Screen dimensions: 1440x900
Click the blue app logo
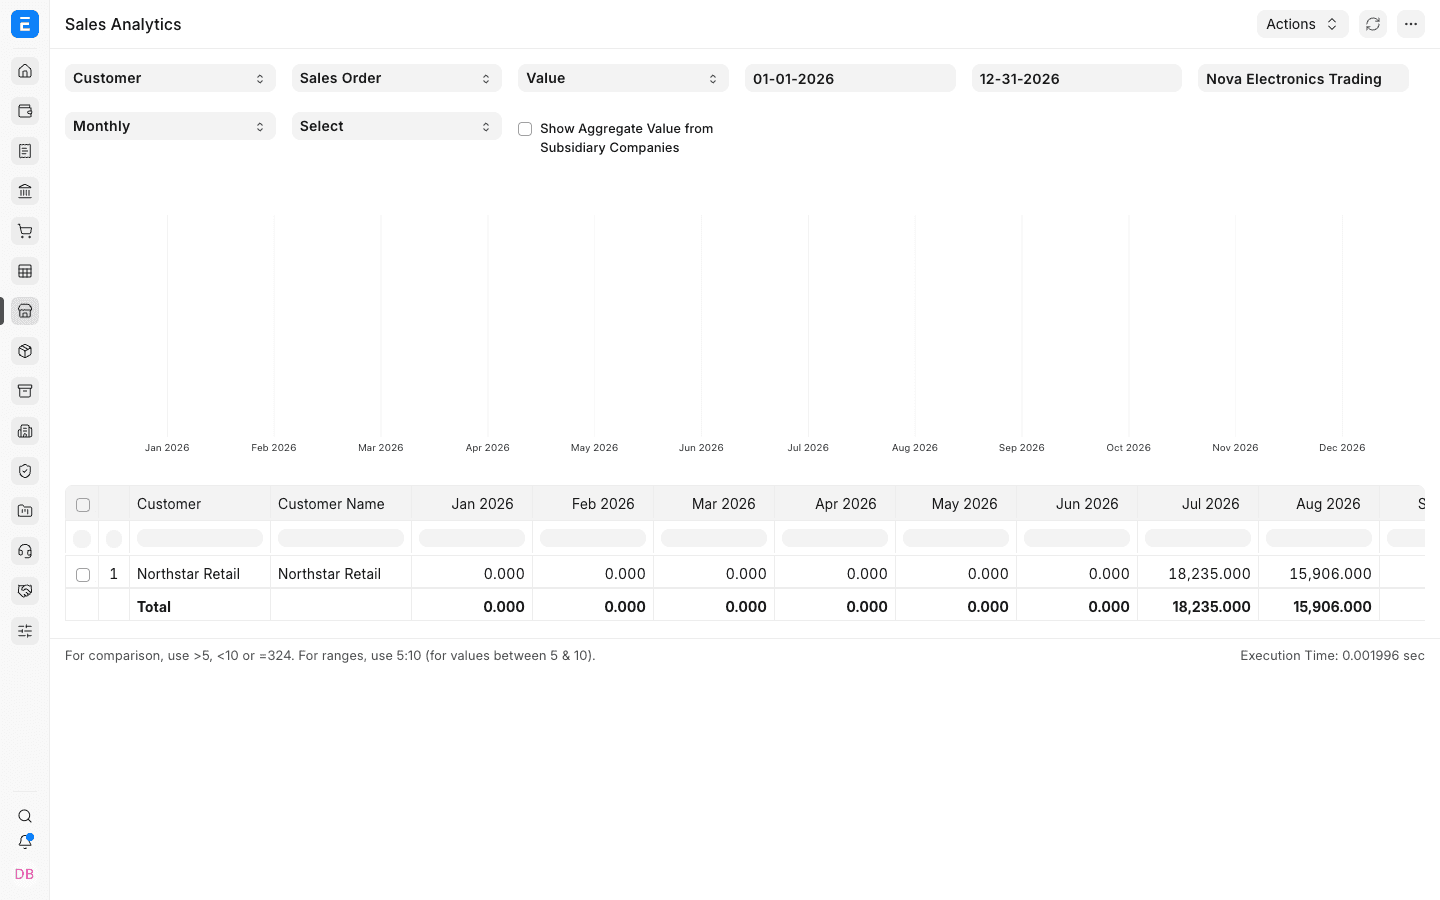[25, 24]
